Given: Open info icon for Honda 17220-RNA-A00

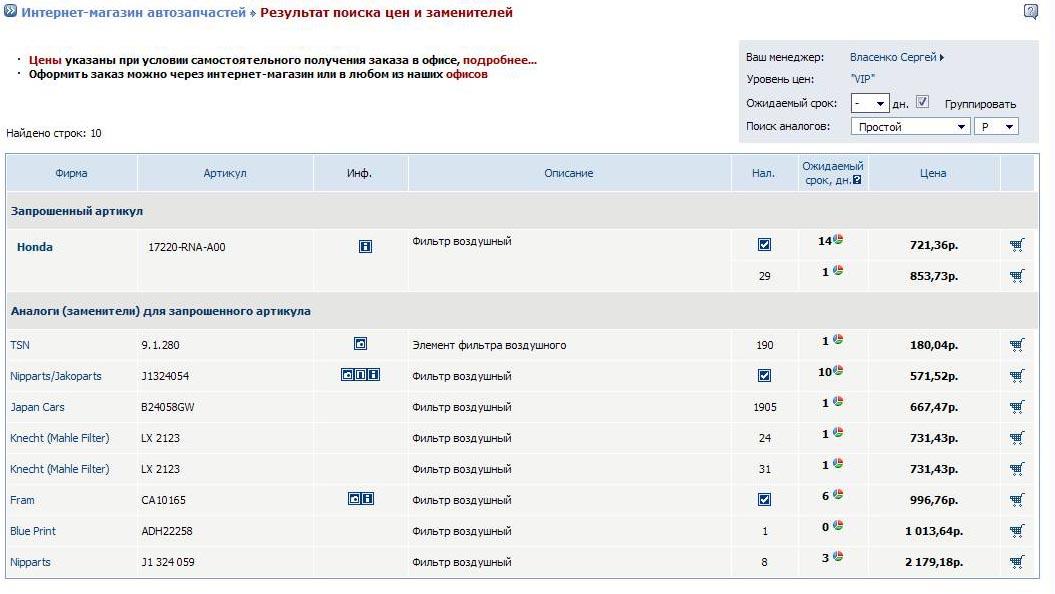Looking at the screenshot, I should pyautogui.click(x=365, y=247).
